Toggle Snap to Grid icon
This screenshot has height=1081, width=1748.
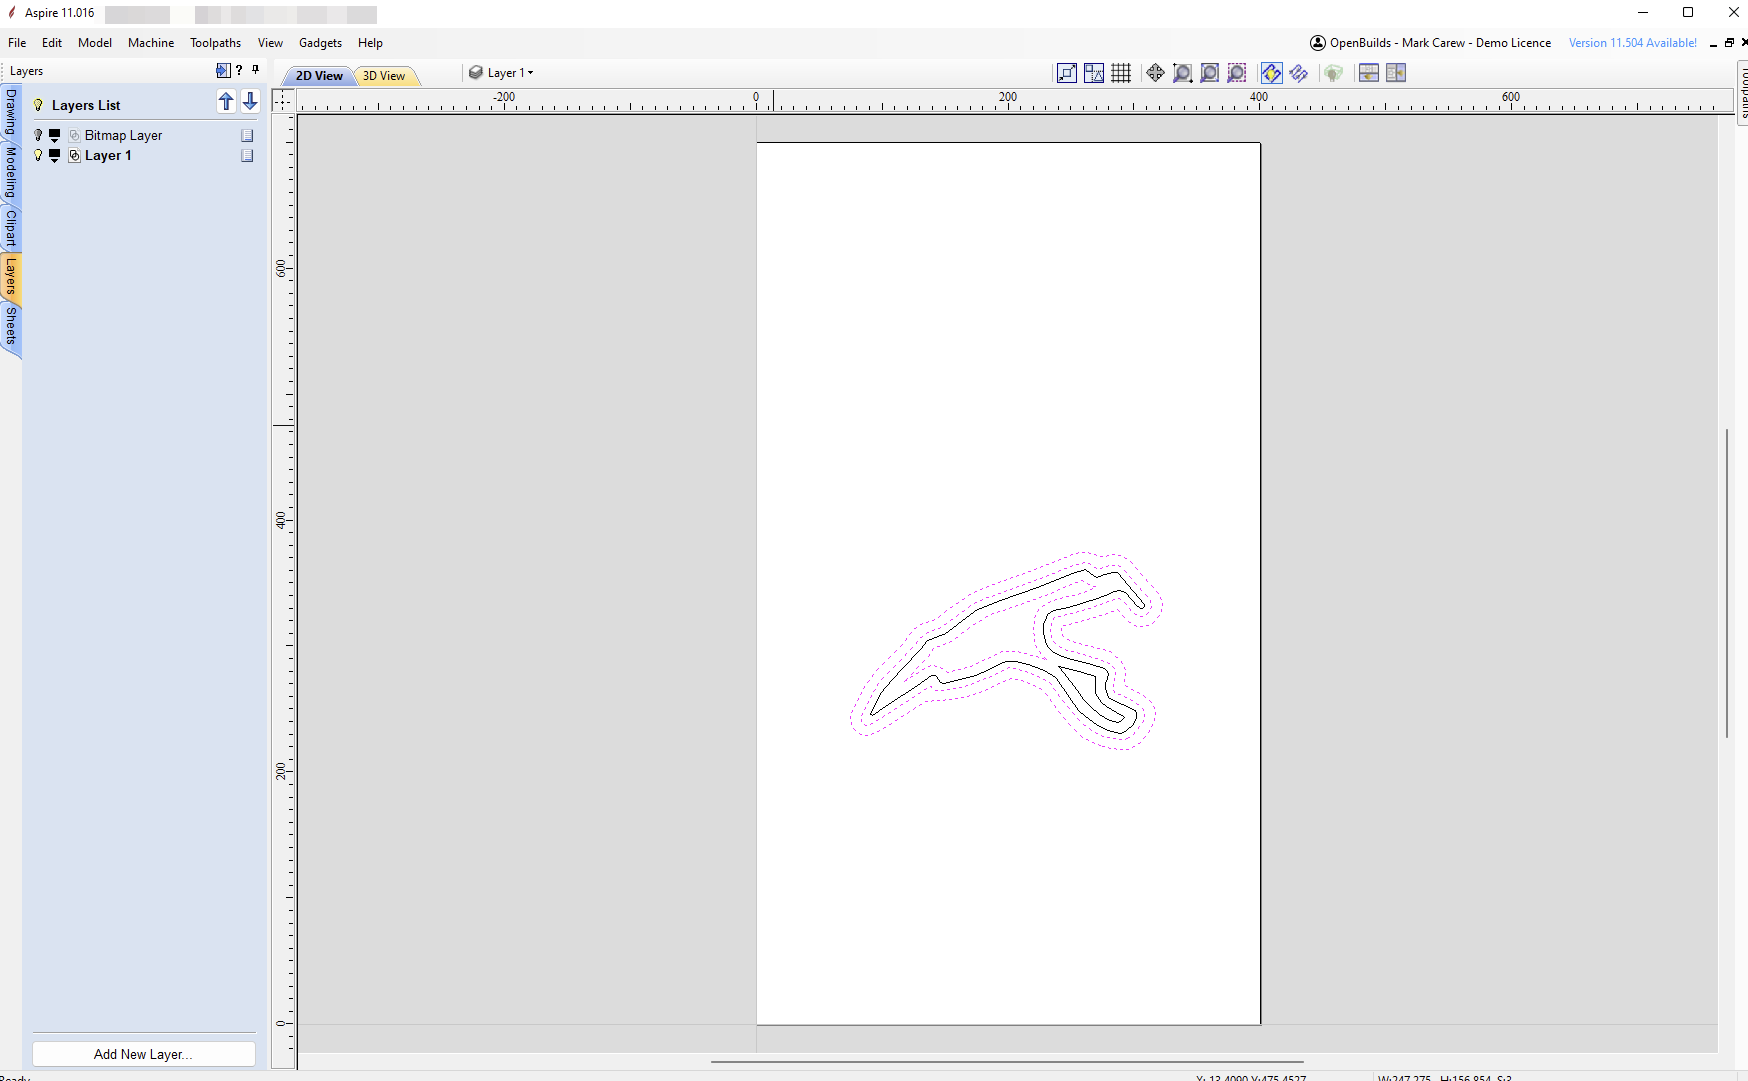coord(1121,73)
